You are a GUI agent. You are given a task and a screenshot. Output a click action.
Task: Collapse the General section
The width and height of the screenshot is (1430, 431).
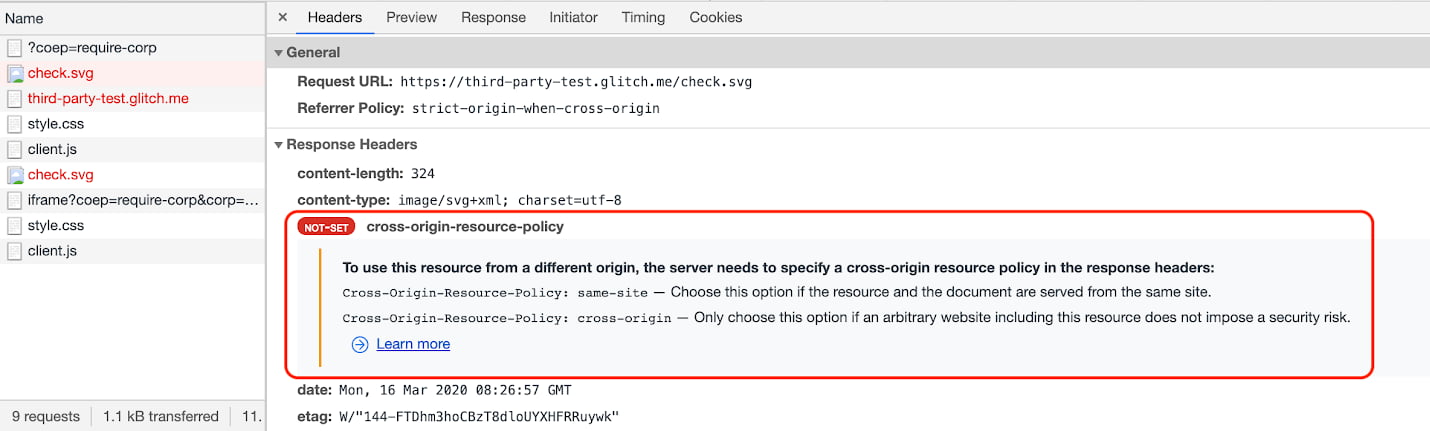tap(279, 53)
